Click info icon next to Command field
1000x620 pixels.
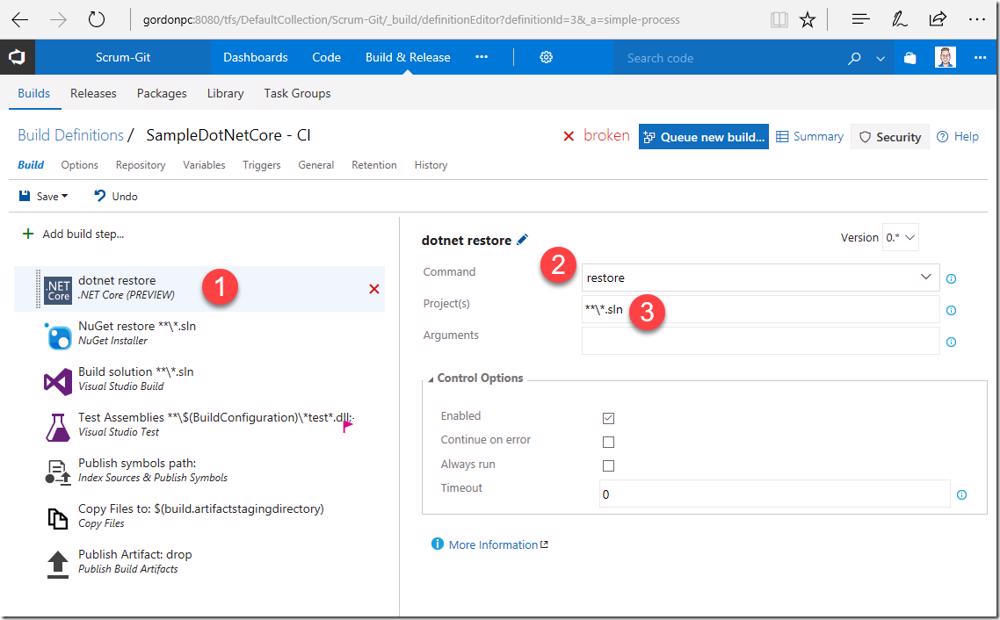[951, 279]
